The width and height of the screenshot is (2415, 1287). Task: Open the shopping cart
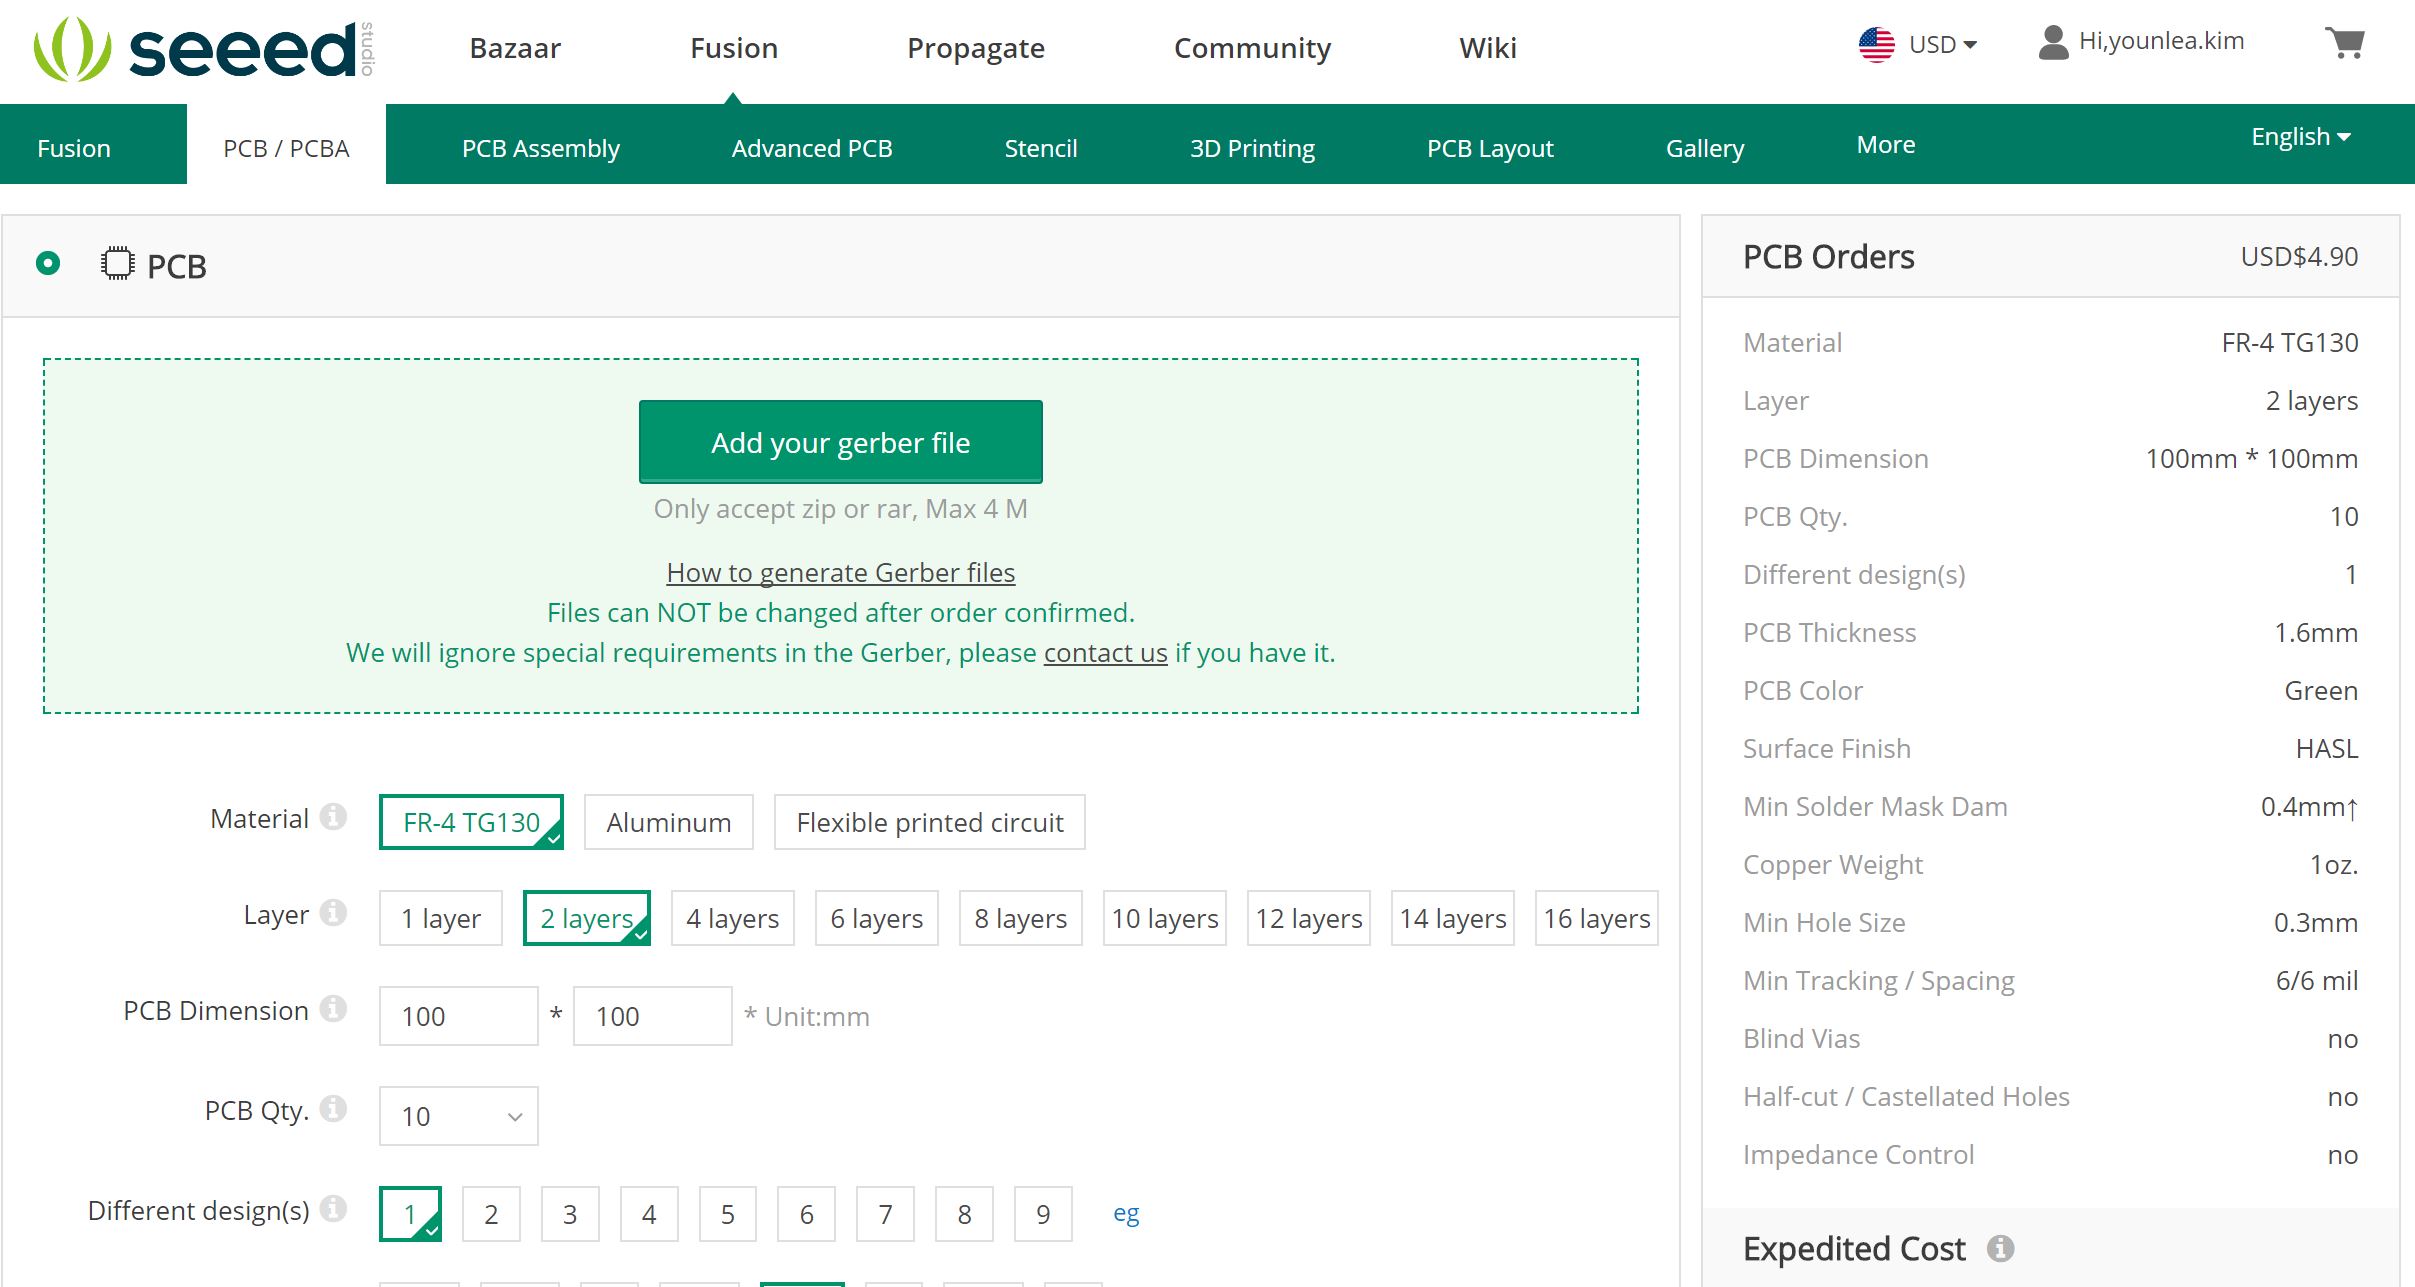click(x=2345, y=43)
